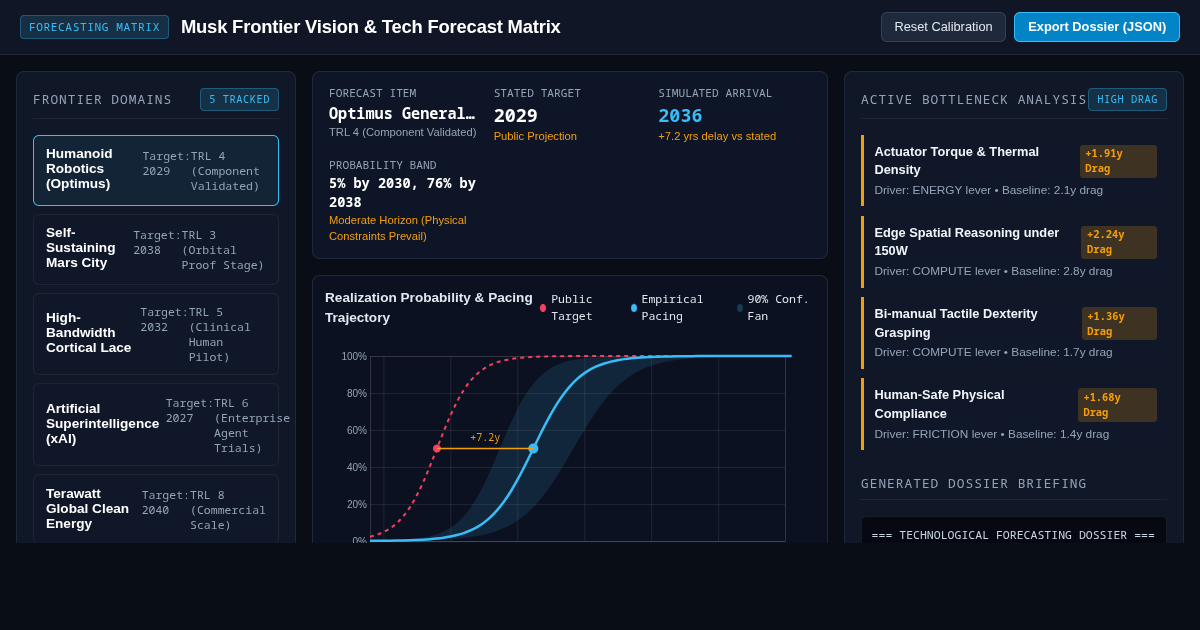Click the Optimus General forecast item title

[402, 114]
